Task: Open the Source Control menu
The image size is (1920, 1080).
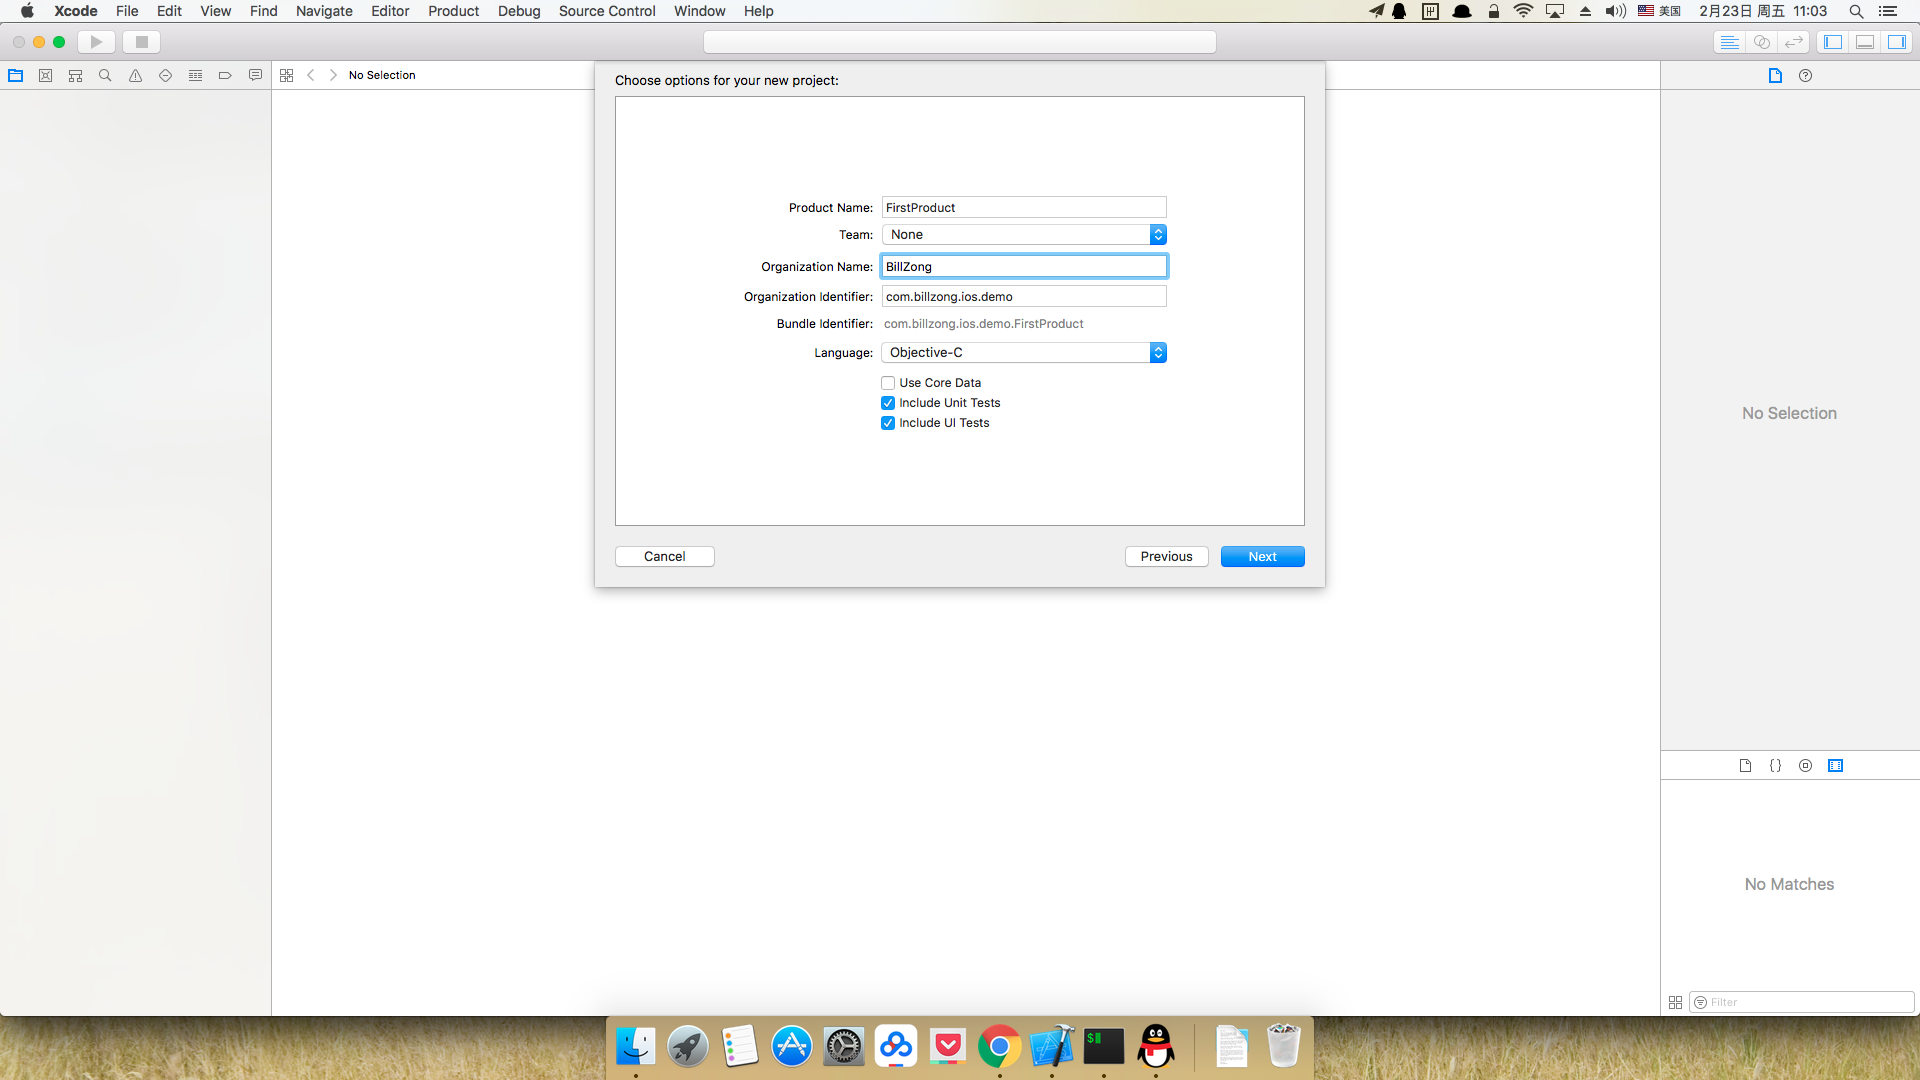Action: point(606,11)
